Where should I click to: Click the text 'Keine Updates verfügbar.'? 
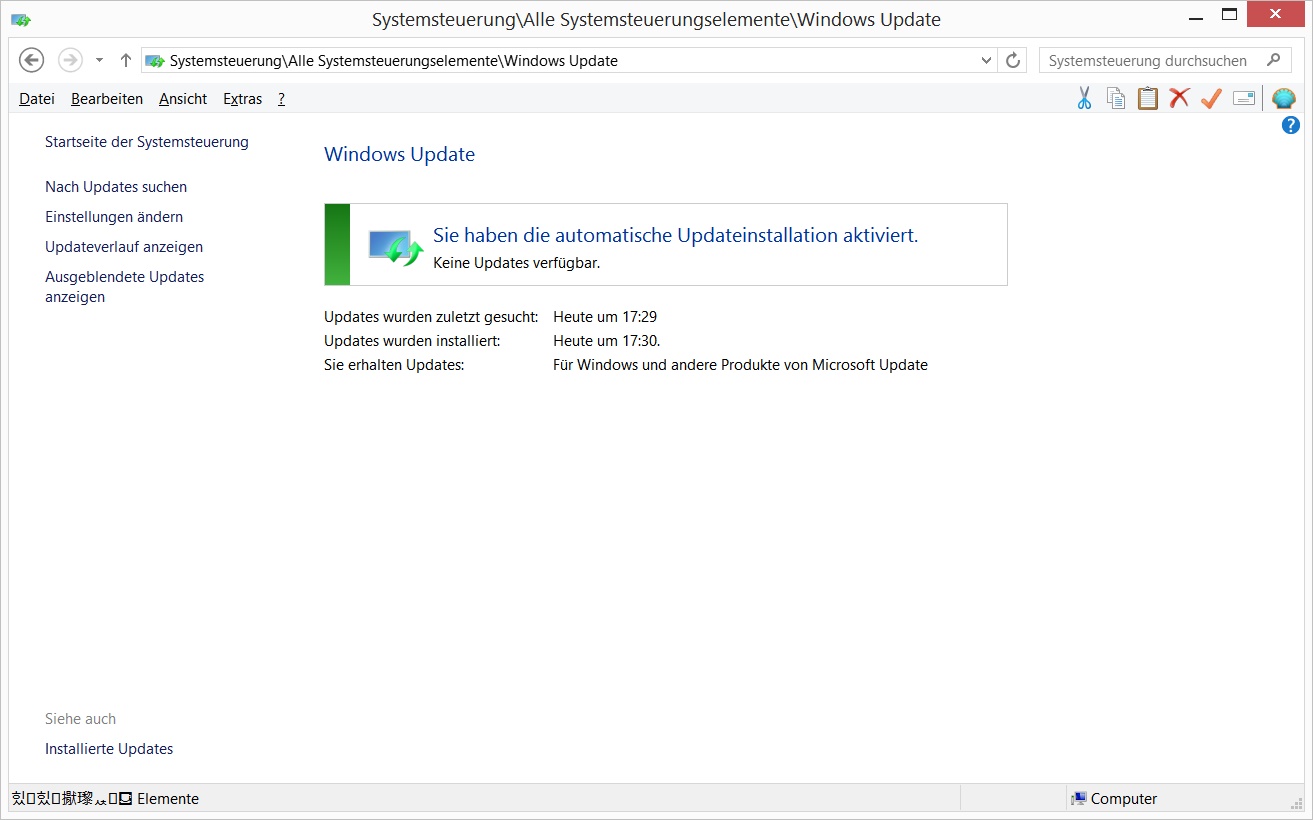(x=516, y=264)
